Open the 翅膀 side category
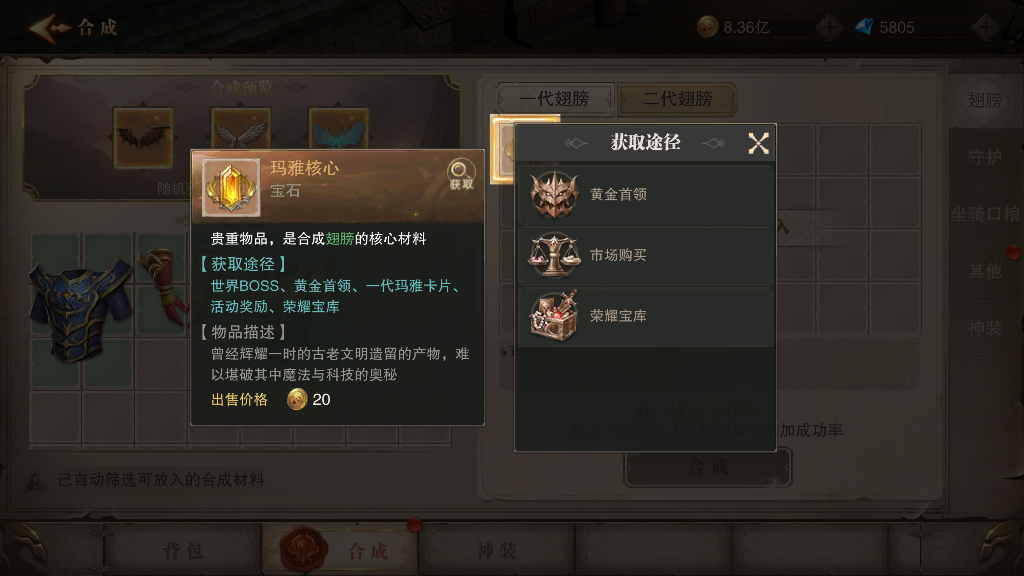1024x576 pixels. 984,100
